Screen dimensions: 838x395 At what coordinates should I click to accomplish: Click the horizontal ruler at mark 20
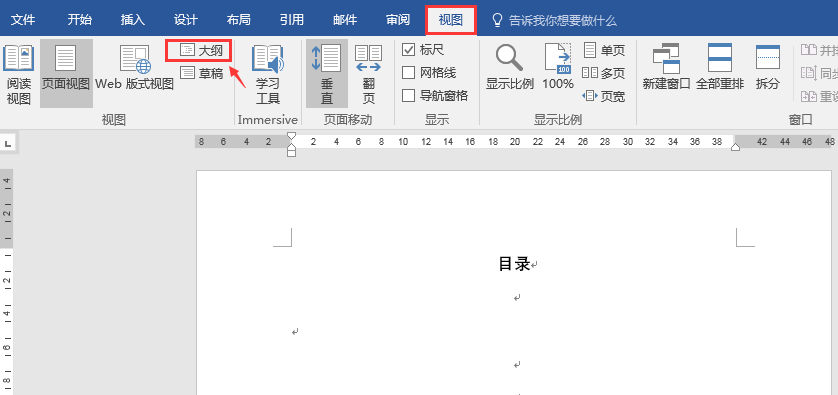pyautogui.click(x=515, y=142)
